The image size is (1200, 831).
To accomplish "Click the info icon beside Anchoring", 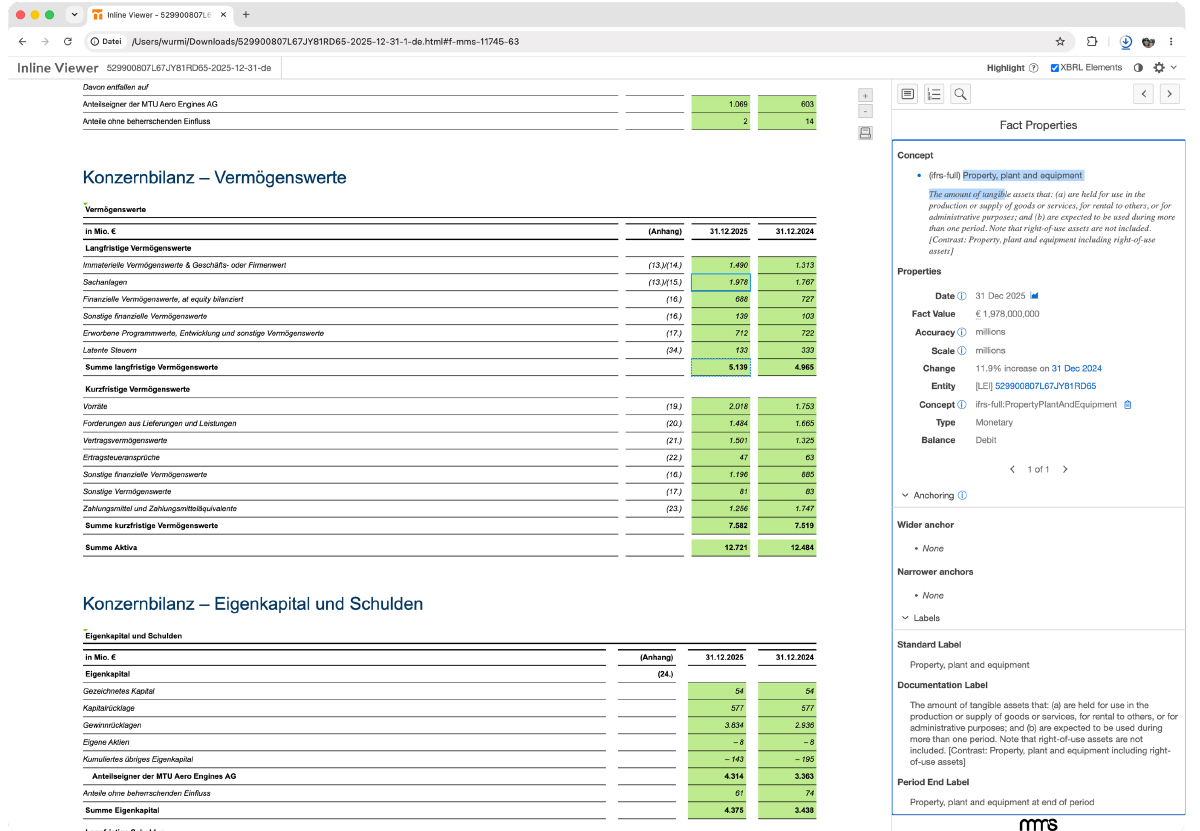I will point(962,495).
